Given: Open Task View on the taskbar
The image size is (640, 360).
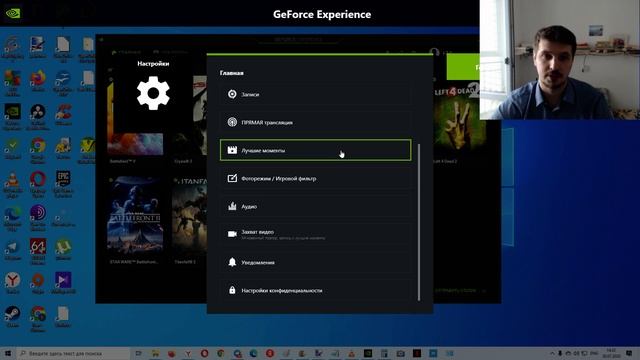Looking at the screenshot, I should 138,353.
